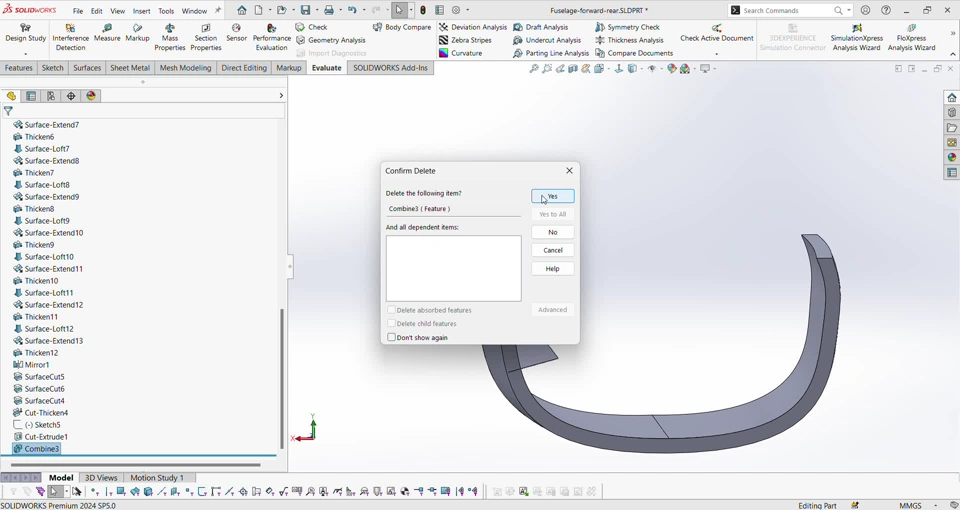Viewport: 960px width, 510px height.
Task: Confirm deletion with Yes button
Action: (553, 197)
